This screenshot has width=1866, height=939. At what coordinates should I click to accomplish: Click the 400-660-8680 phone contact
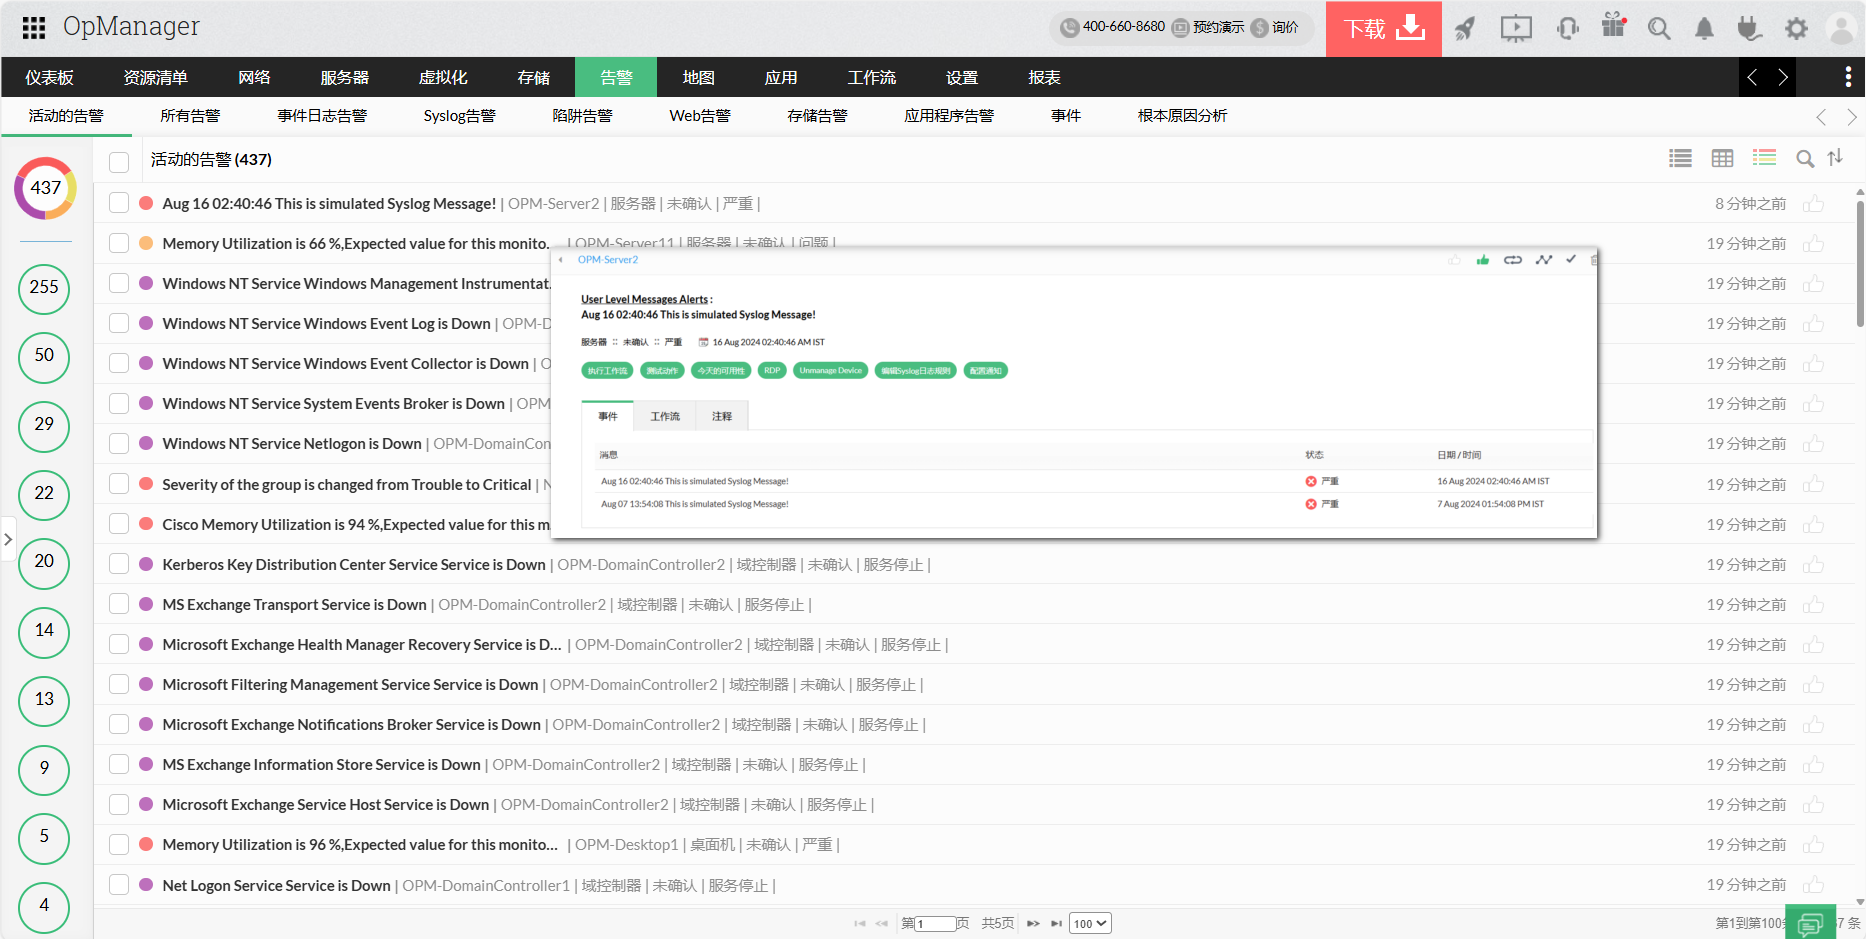click(1113, 27)
